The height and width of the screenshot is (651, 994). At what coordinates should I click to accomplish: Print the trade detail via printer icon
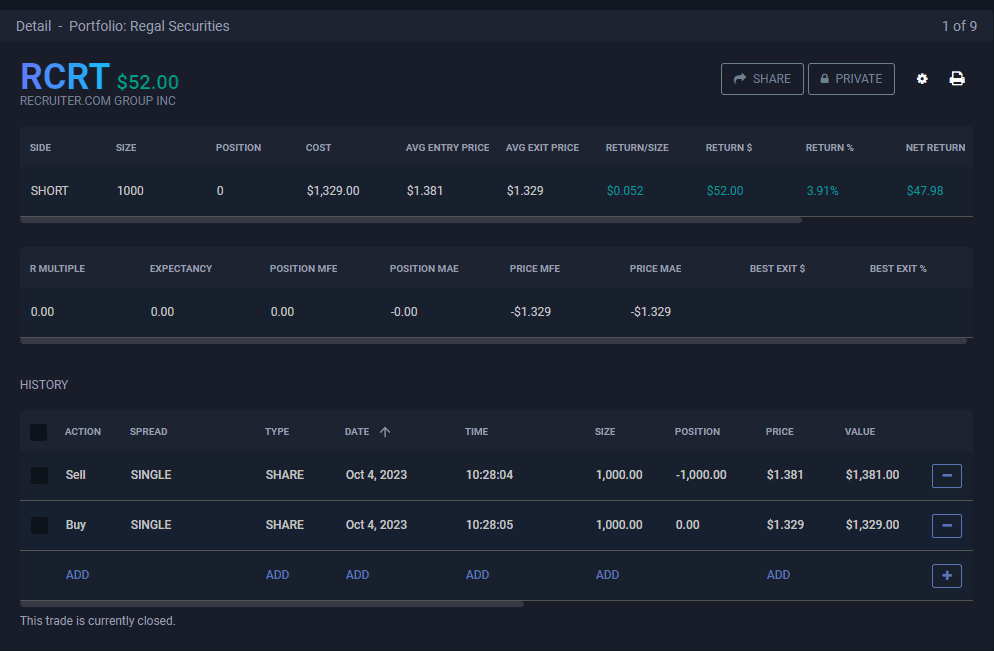coord(957,79)
